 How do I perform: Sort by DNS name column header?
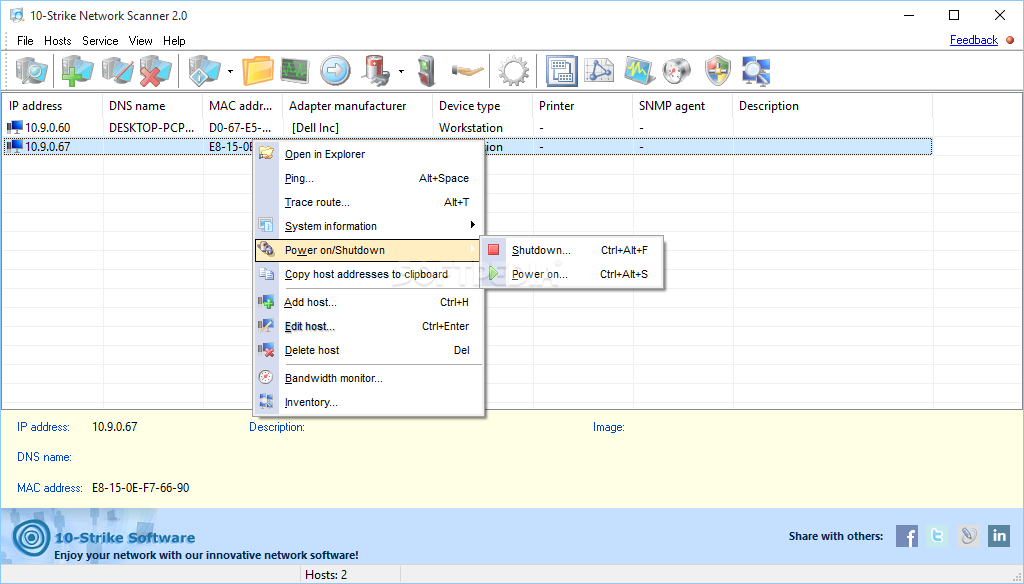click(x=153, y=106)
